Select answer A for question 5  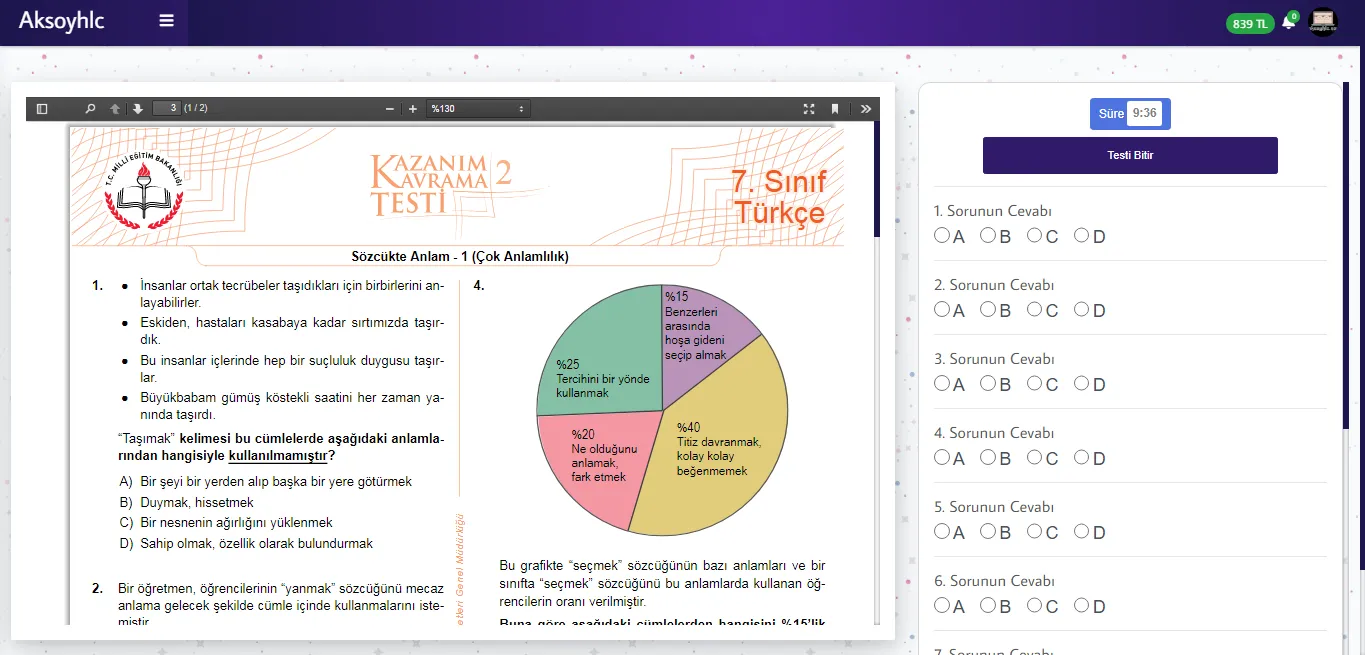coord(941,531)
